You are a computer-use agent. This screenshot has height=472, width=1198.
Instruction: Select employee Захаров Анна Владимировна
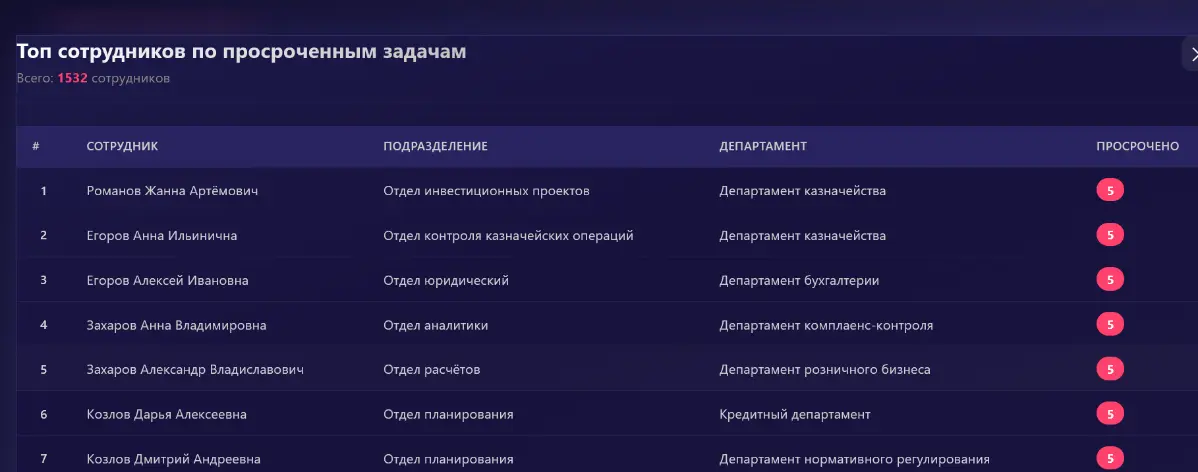(x=176, y=325)
